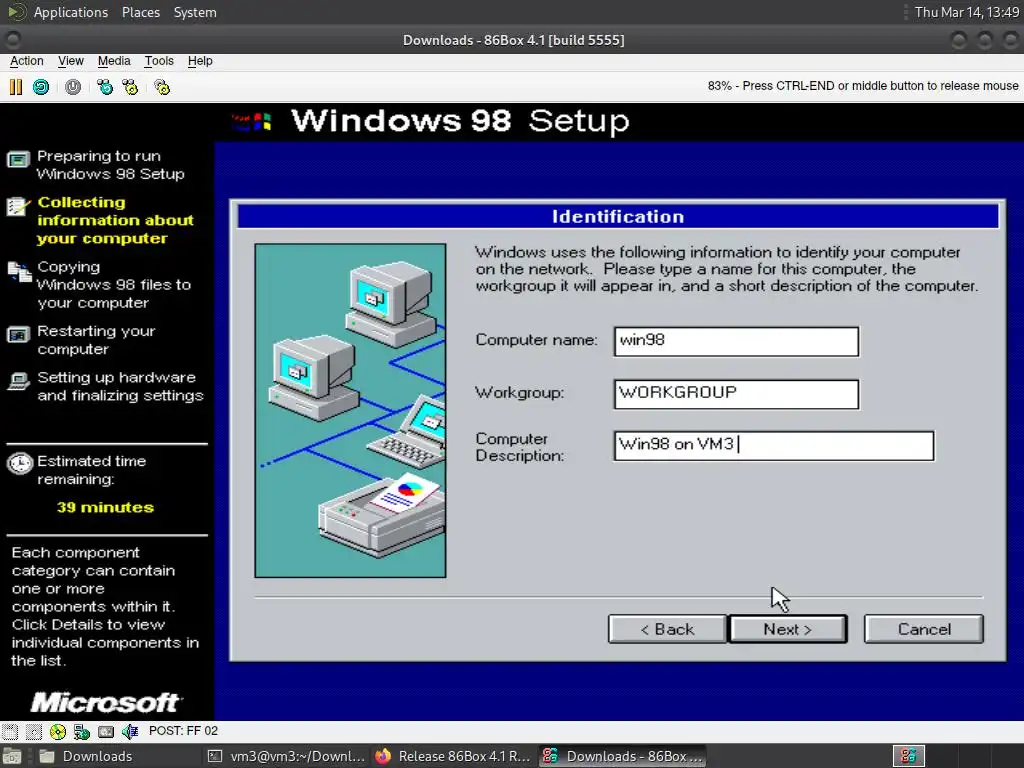Click the Workgroup text field
Image resolution: width=1024 pixels, height=768 pixels.
736,394
